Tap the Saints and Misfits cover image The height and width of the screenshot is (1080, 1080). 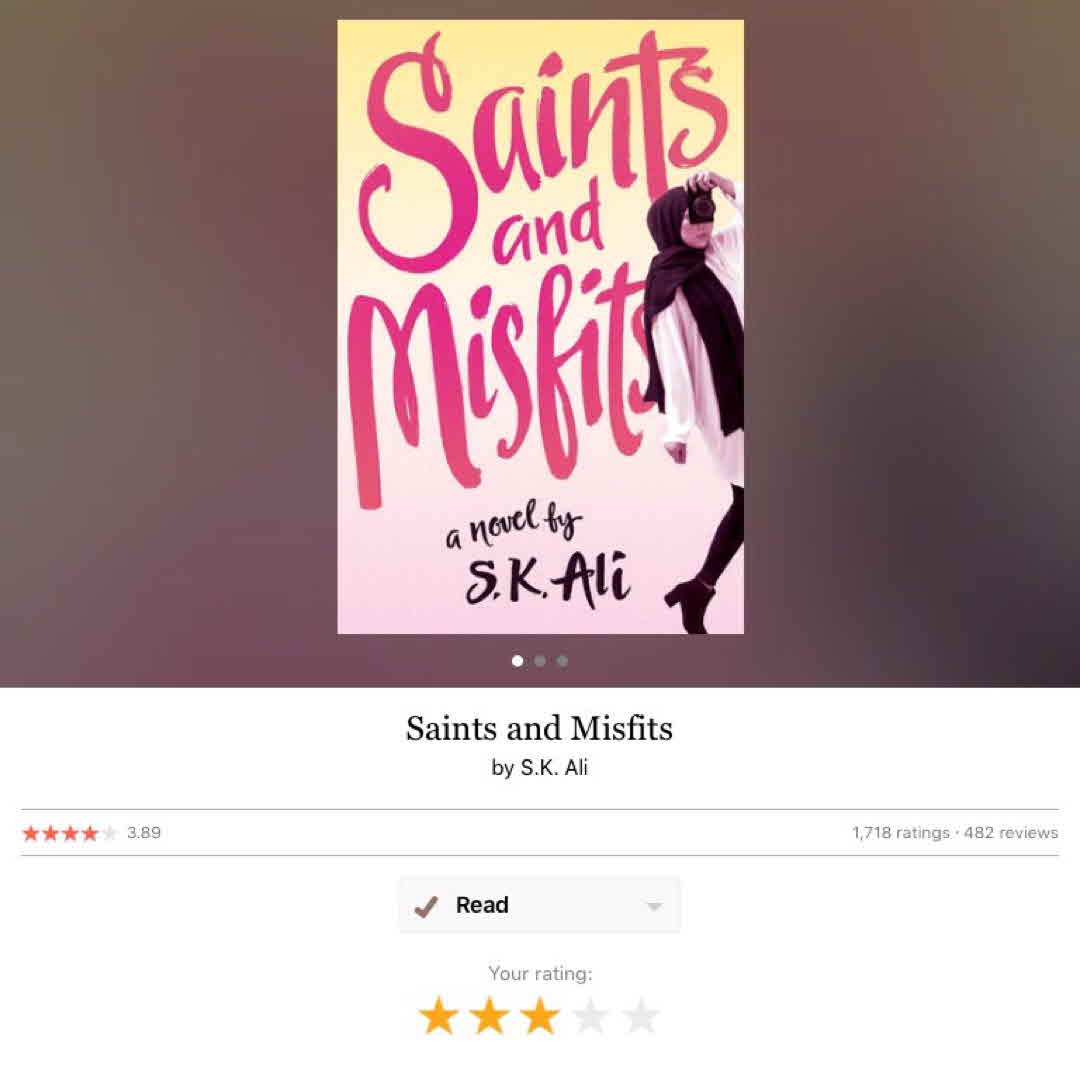pos(540,326)
